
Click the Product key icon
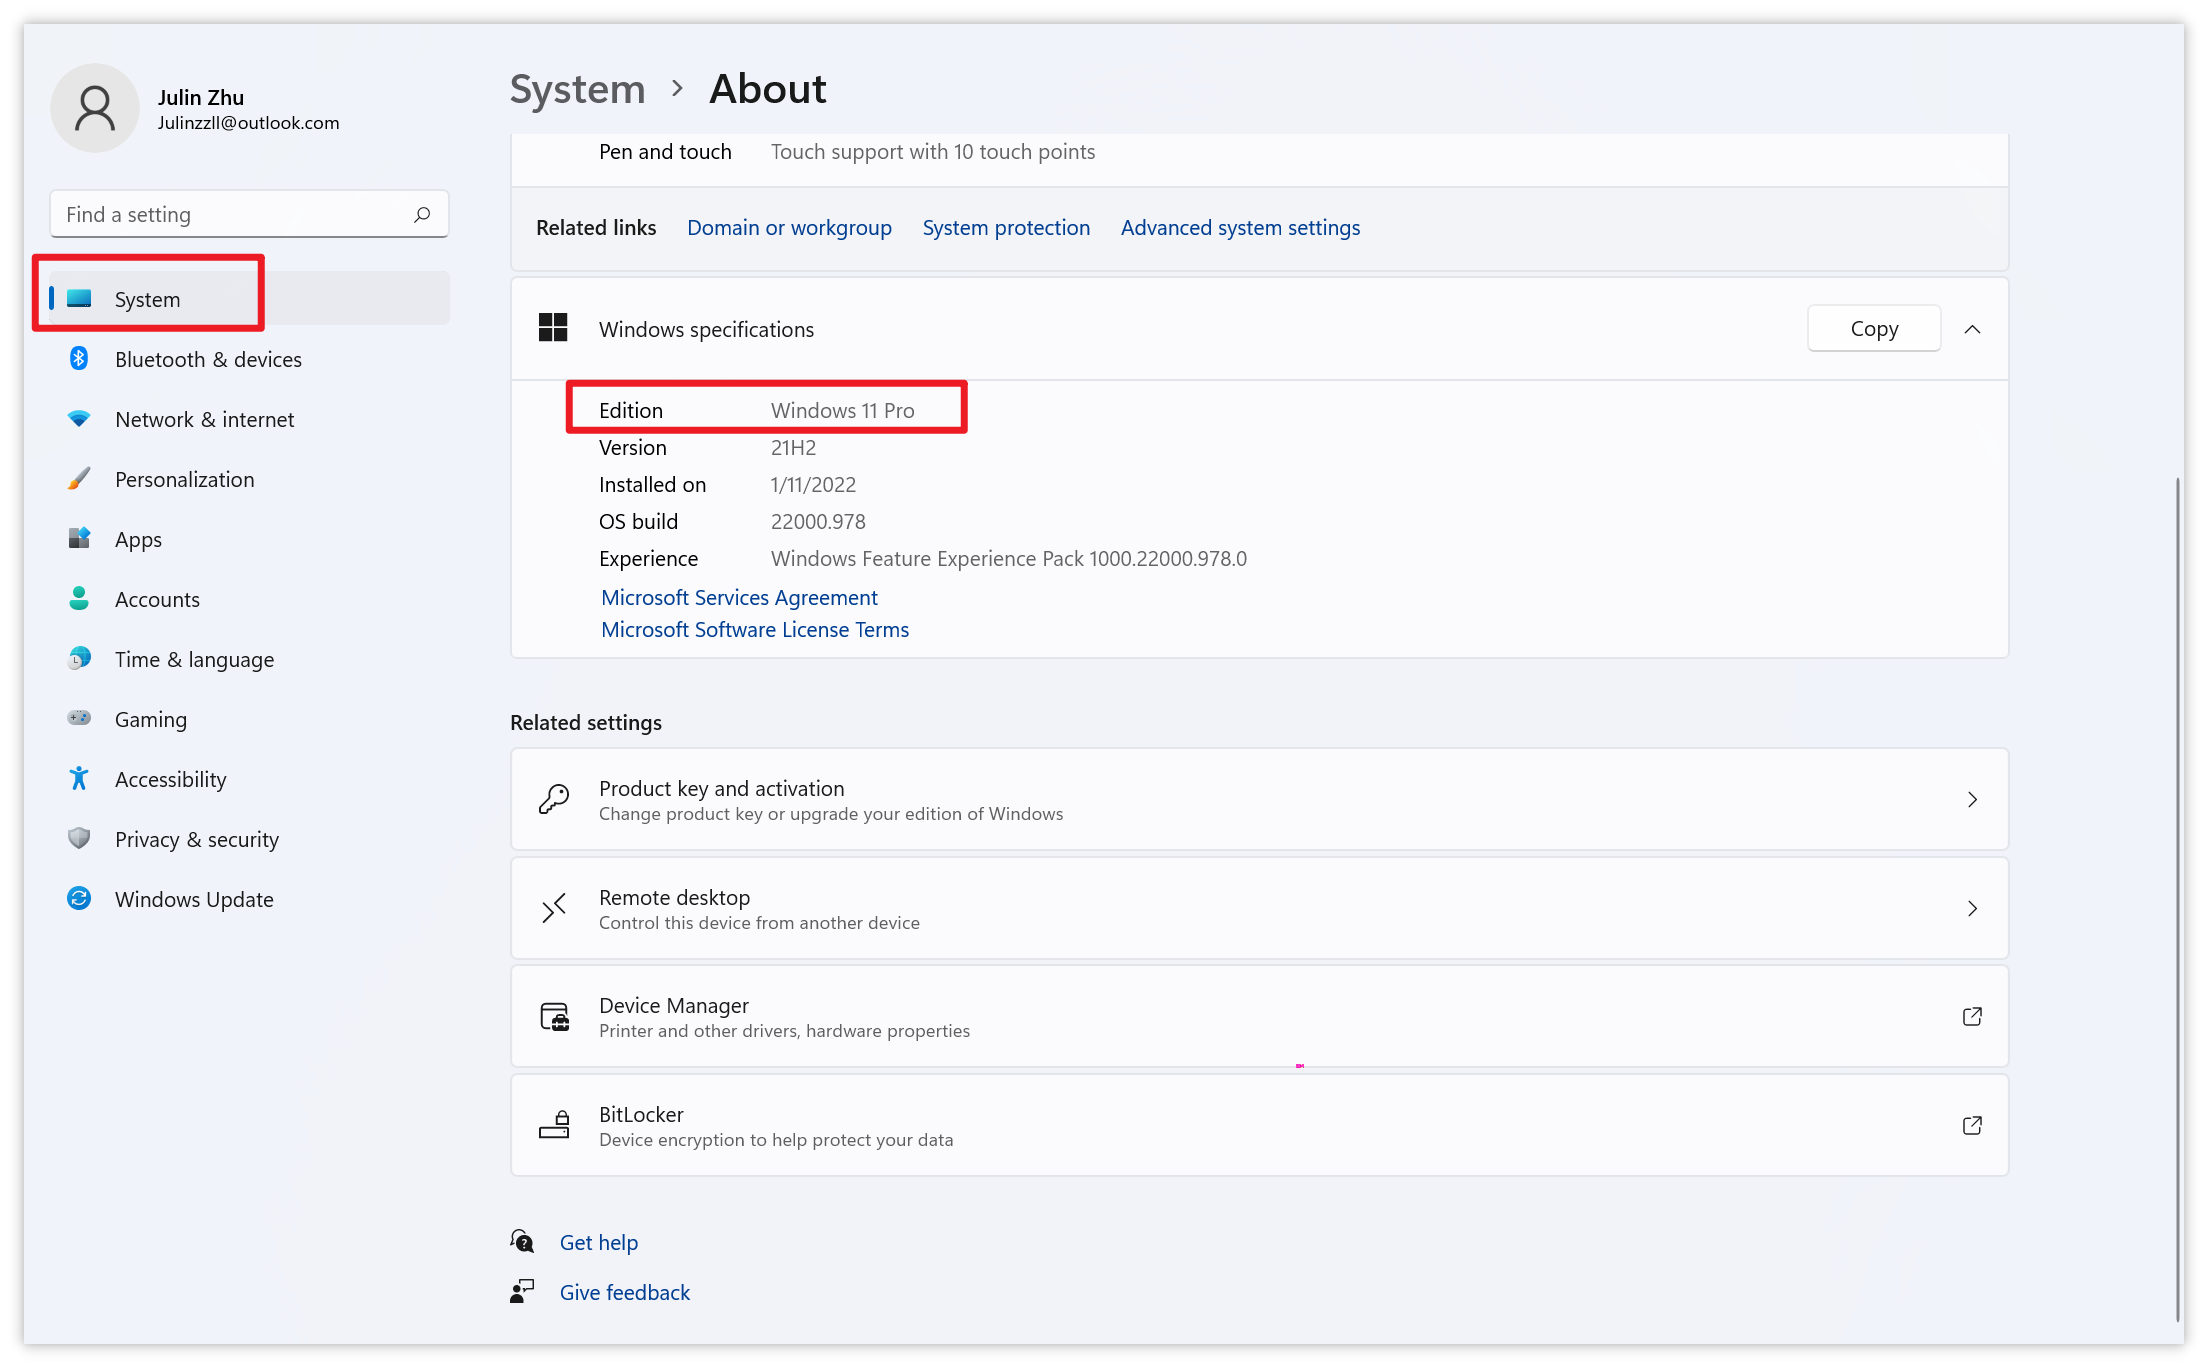(x=554, y=799)
